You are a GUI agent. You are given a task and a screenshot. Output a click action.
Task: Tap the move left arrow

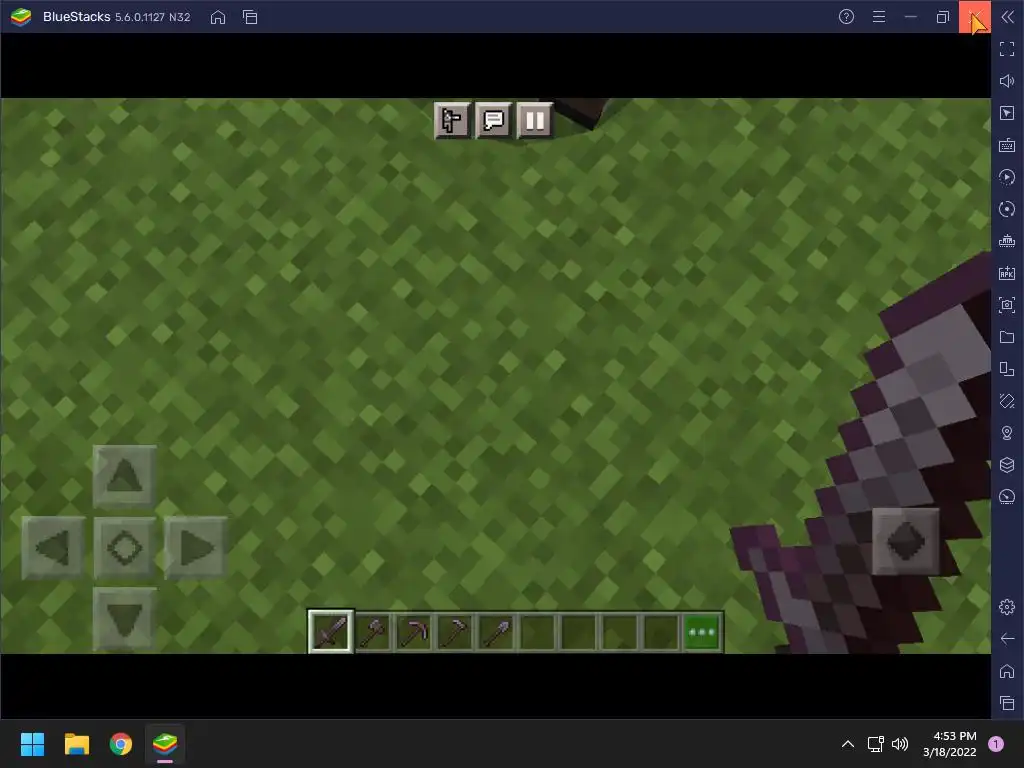53,547
